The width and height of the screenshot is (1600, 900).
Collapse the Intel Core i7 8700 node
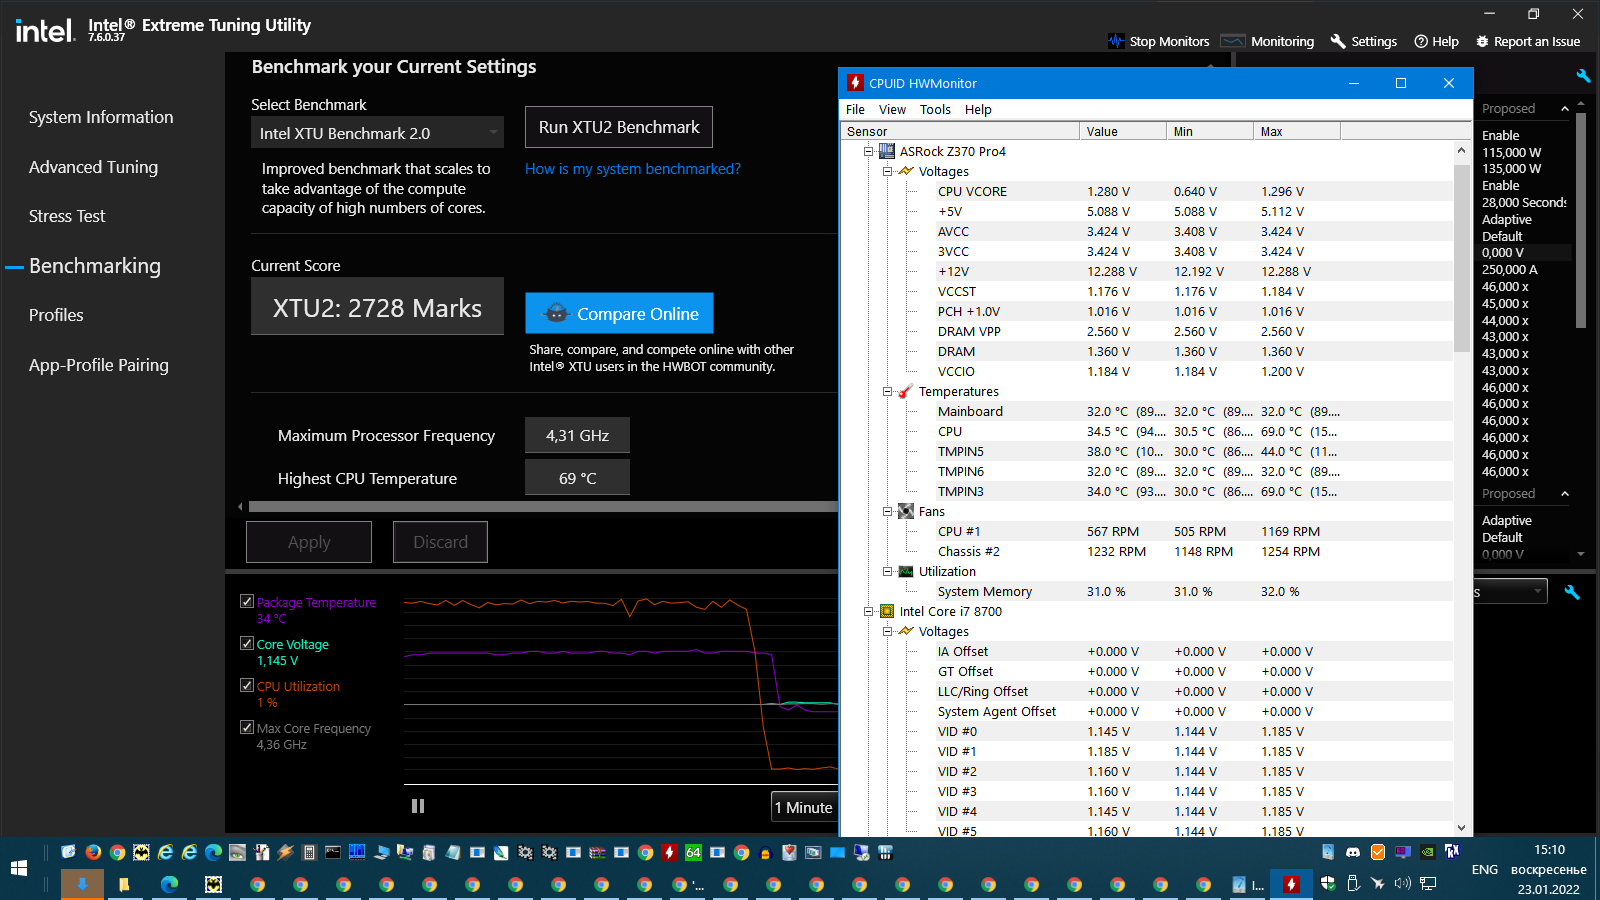coord(868,611)
